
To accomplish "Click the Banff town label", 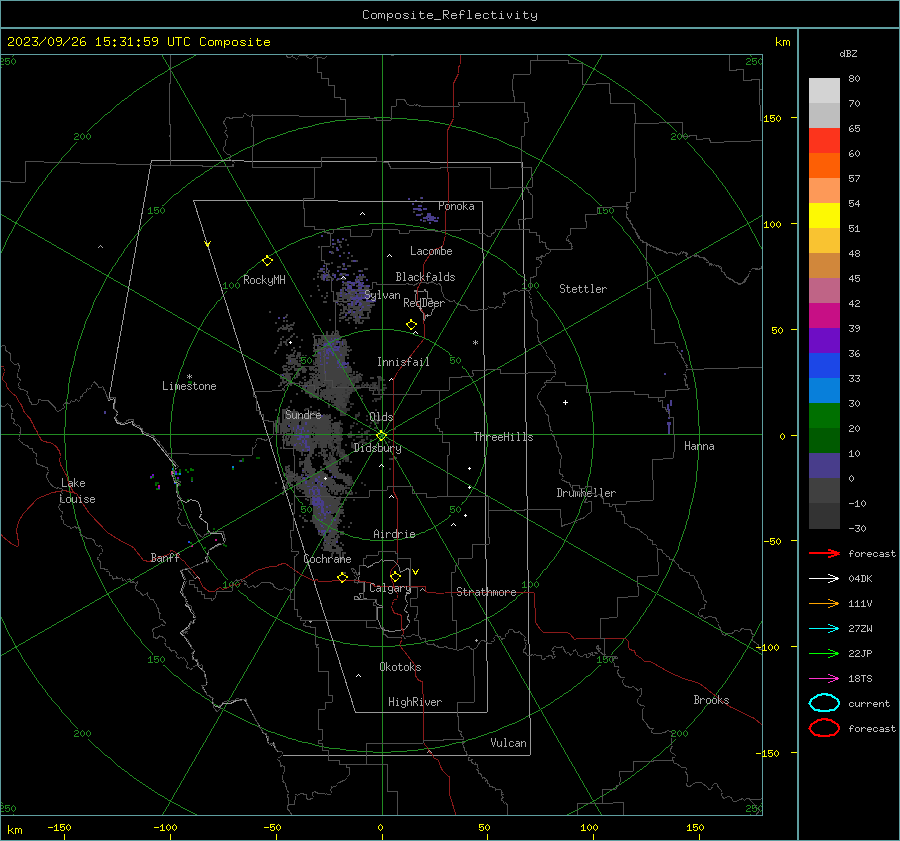I will 165,558.
